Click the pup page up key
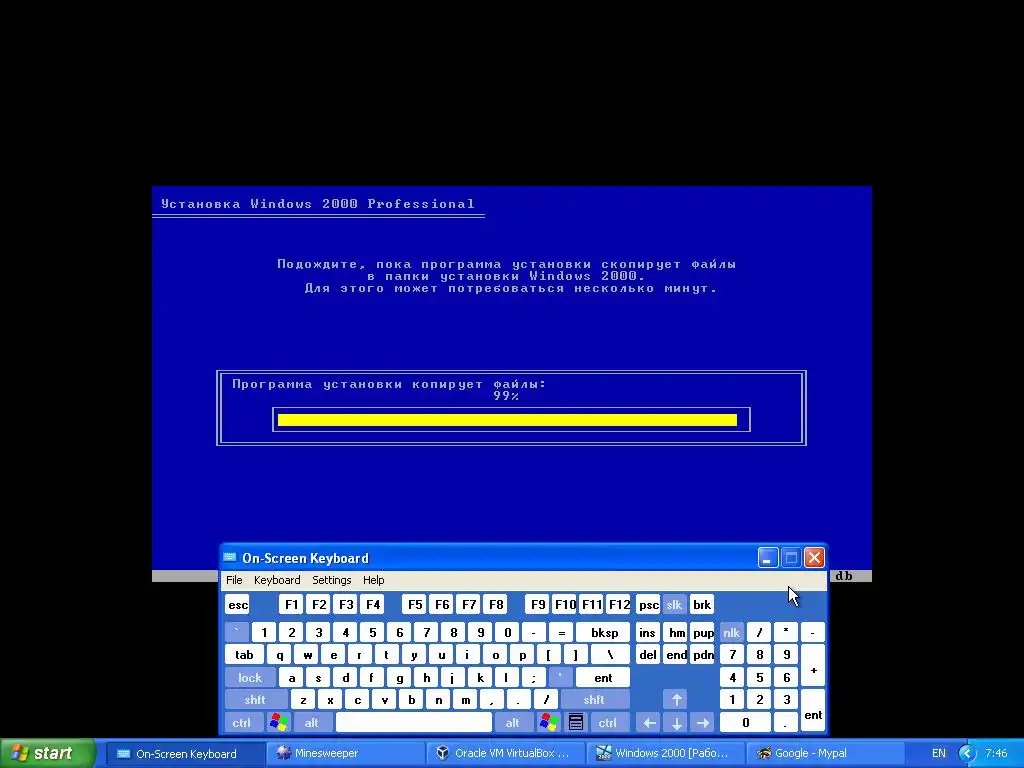The height and width of the screenshot is (768, 1024). 703,632
